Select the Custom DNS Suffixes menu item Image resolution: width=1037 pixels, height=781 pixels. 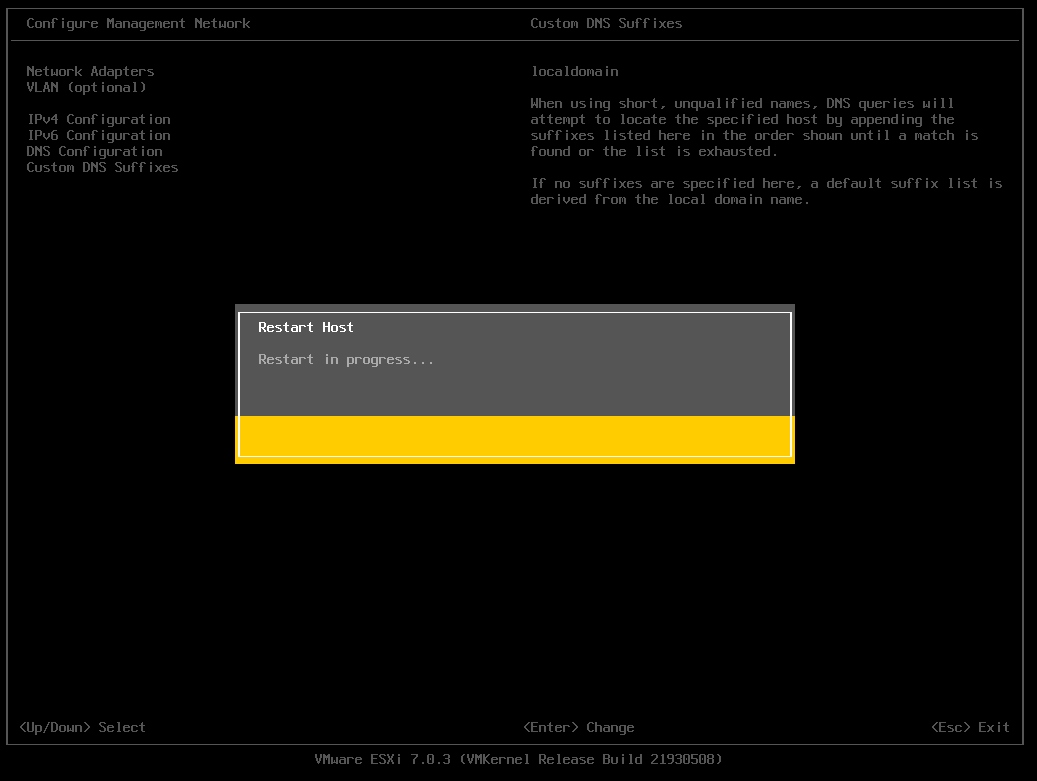[102, 167]
